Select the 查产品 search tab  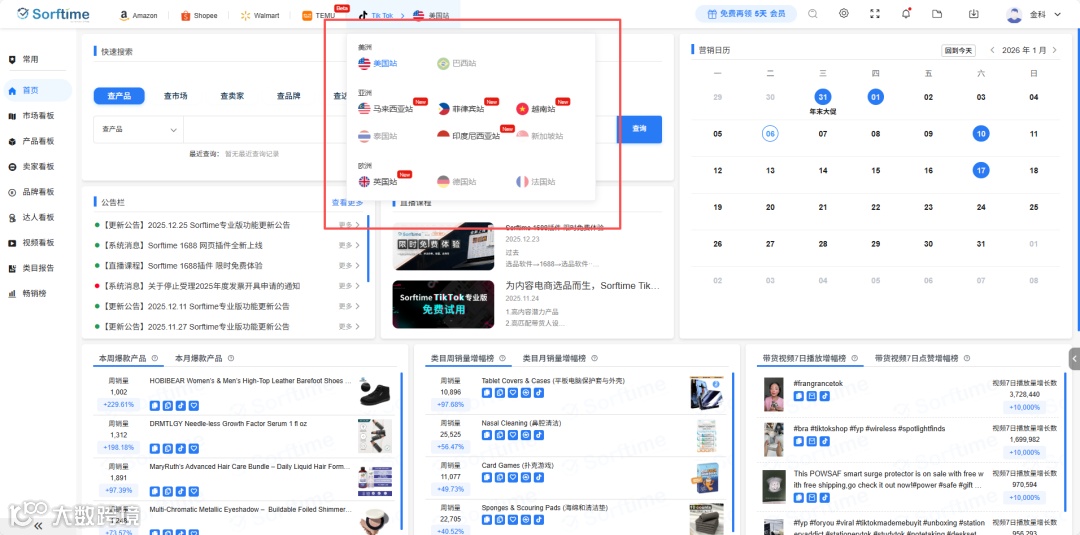[x=119, y=96]
